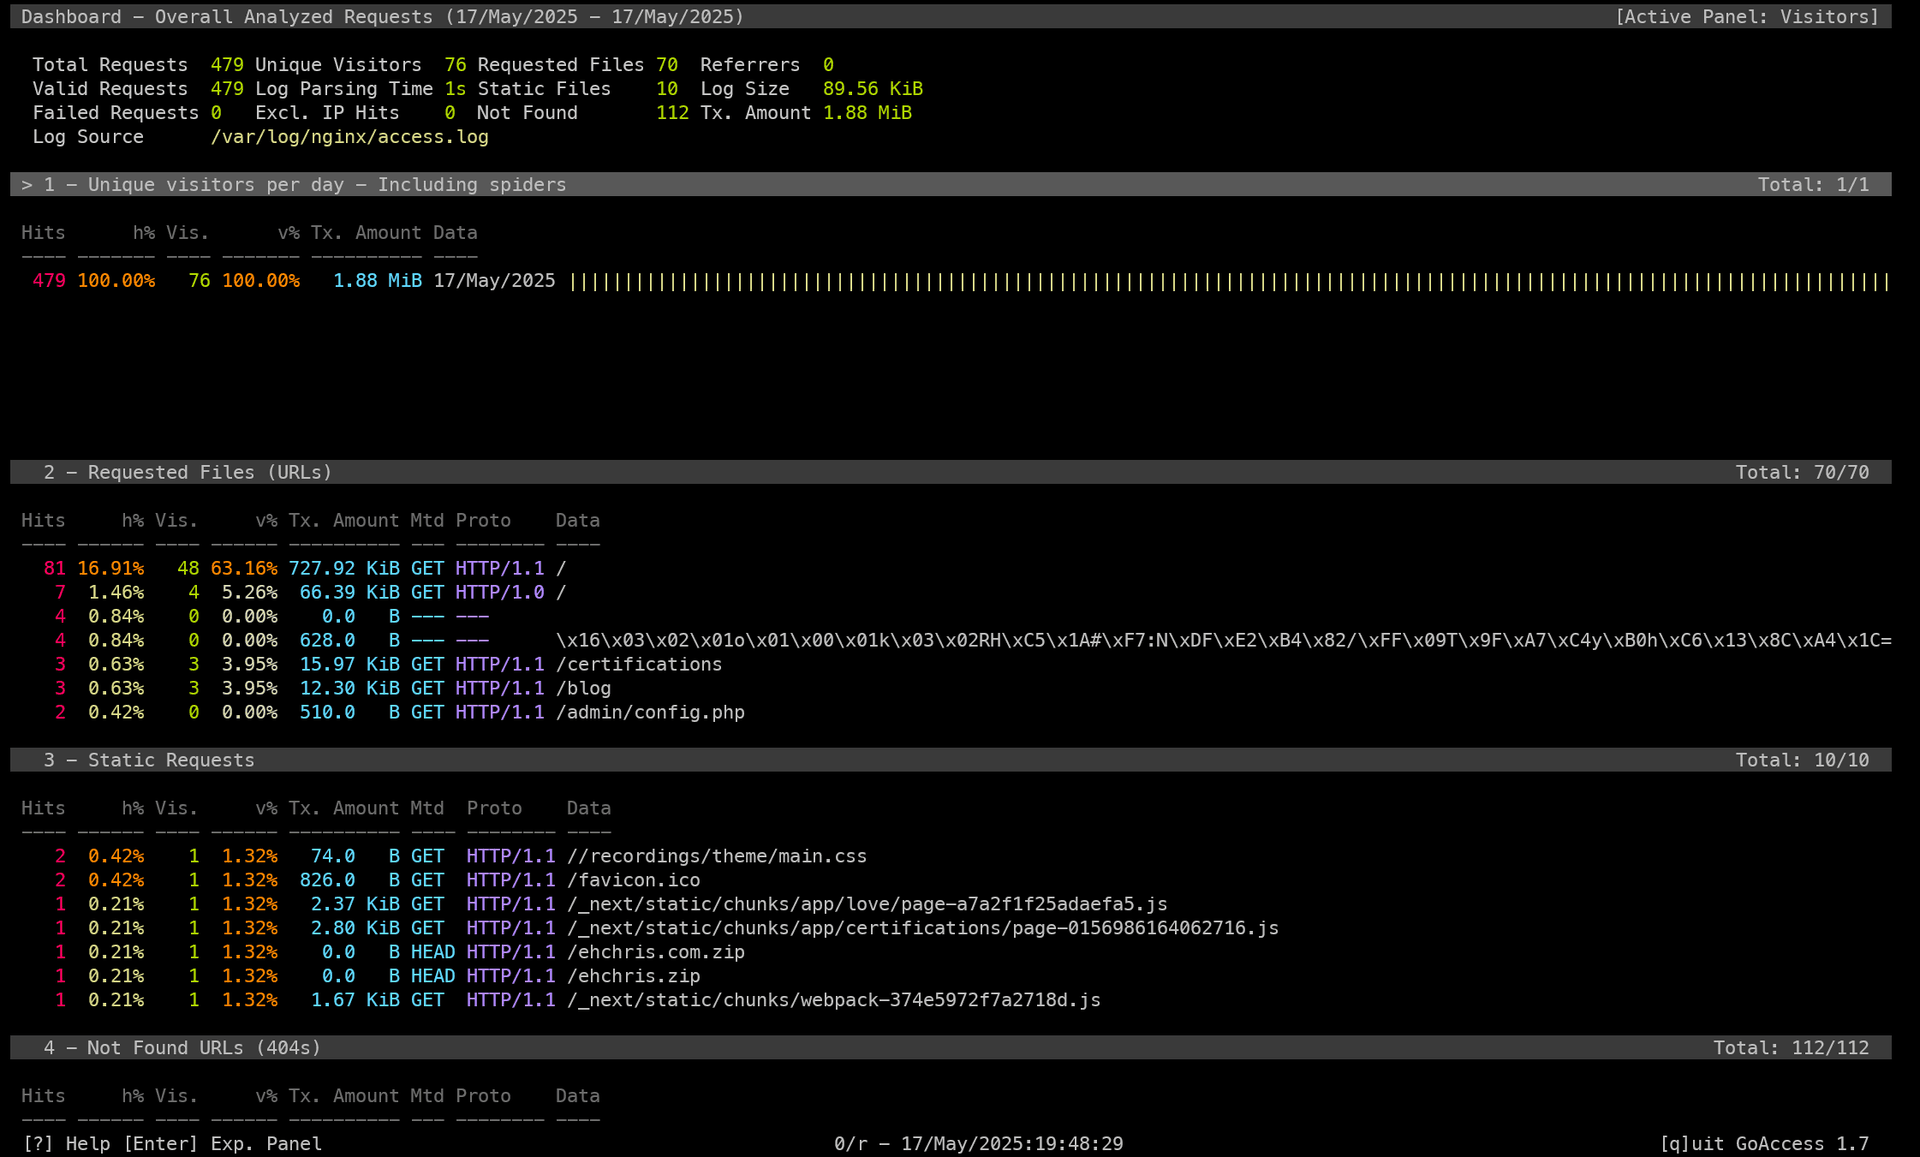Expand the Requested Files (URLs) panel header
Image resolution: width=1920 pixels, height=1157 pixels.
tap(950, 472)
